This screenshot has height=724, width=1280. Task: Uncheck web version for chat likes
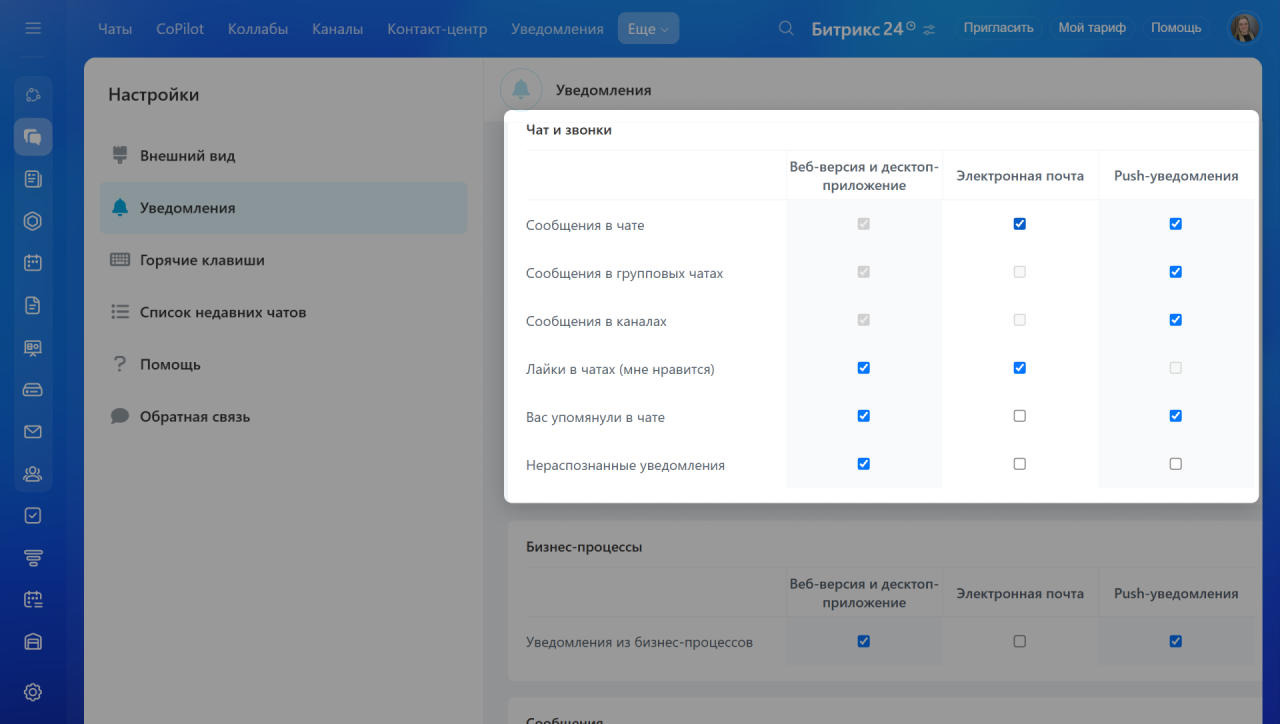coord(863,368)
